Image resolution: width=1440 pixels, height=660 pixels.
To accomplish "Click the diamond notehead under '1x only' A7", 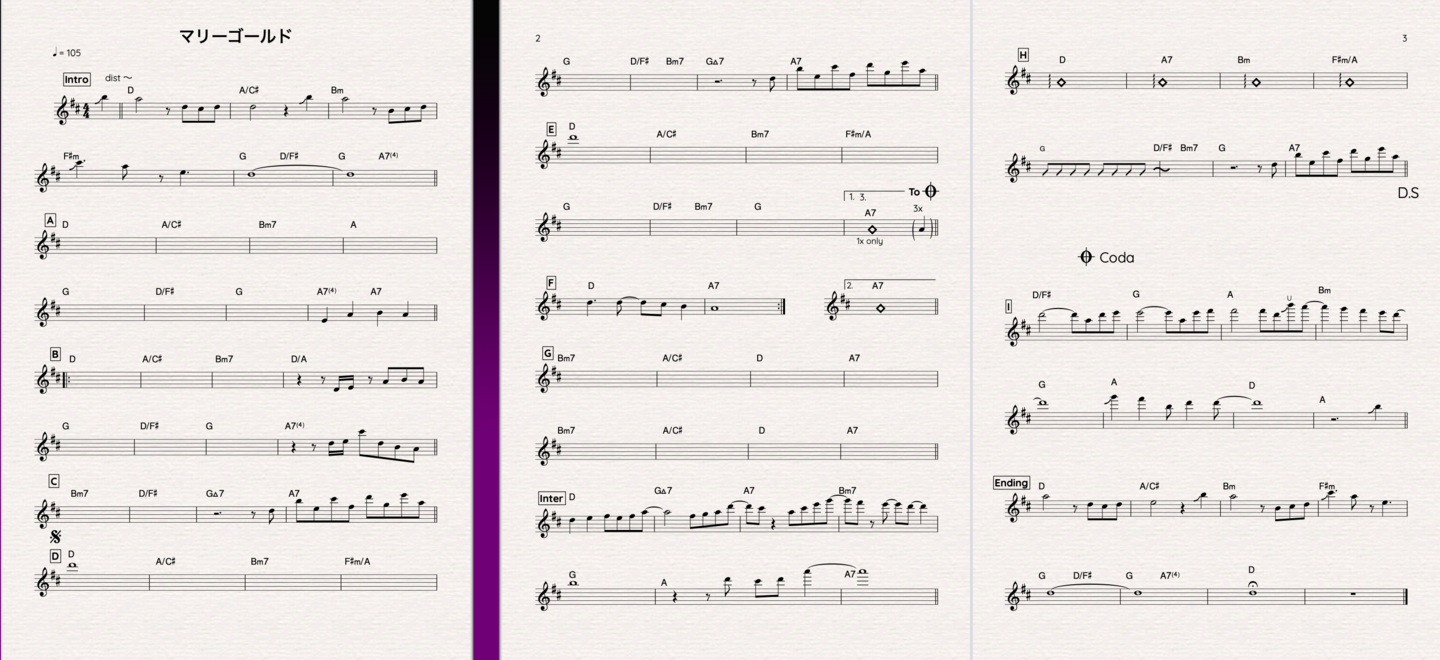I will (x=872, y=229).
